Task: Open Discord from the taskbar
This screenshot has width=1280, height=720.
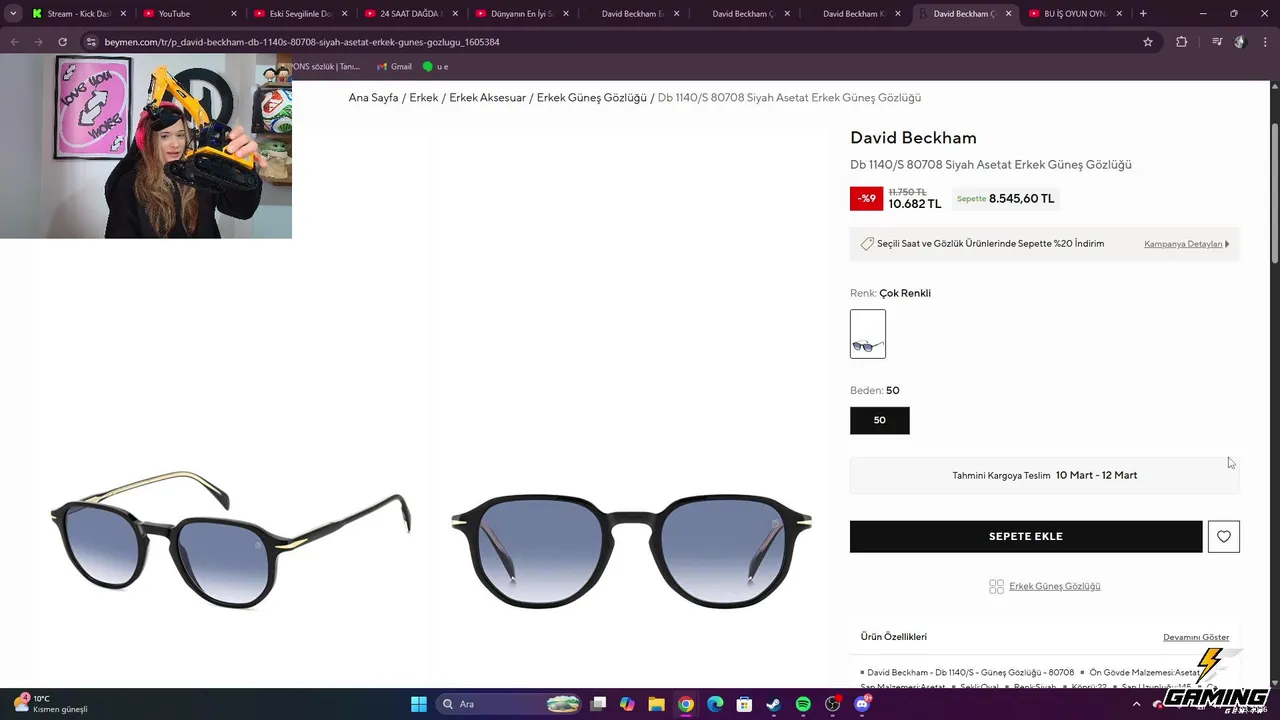Action: click(862, 704)
